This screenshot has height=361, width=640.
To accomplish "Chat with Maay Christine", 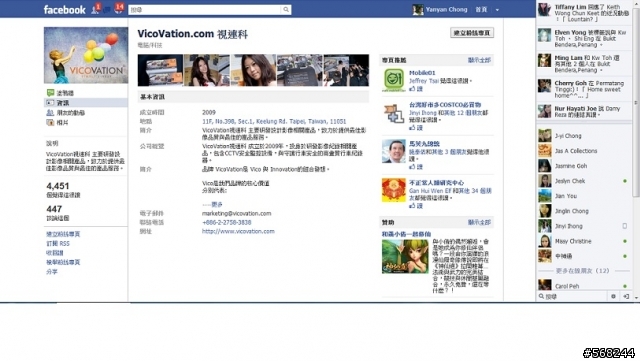I will coord(584,241).
